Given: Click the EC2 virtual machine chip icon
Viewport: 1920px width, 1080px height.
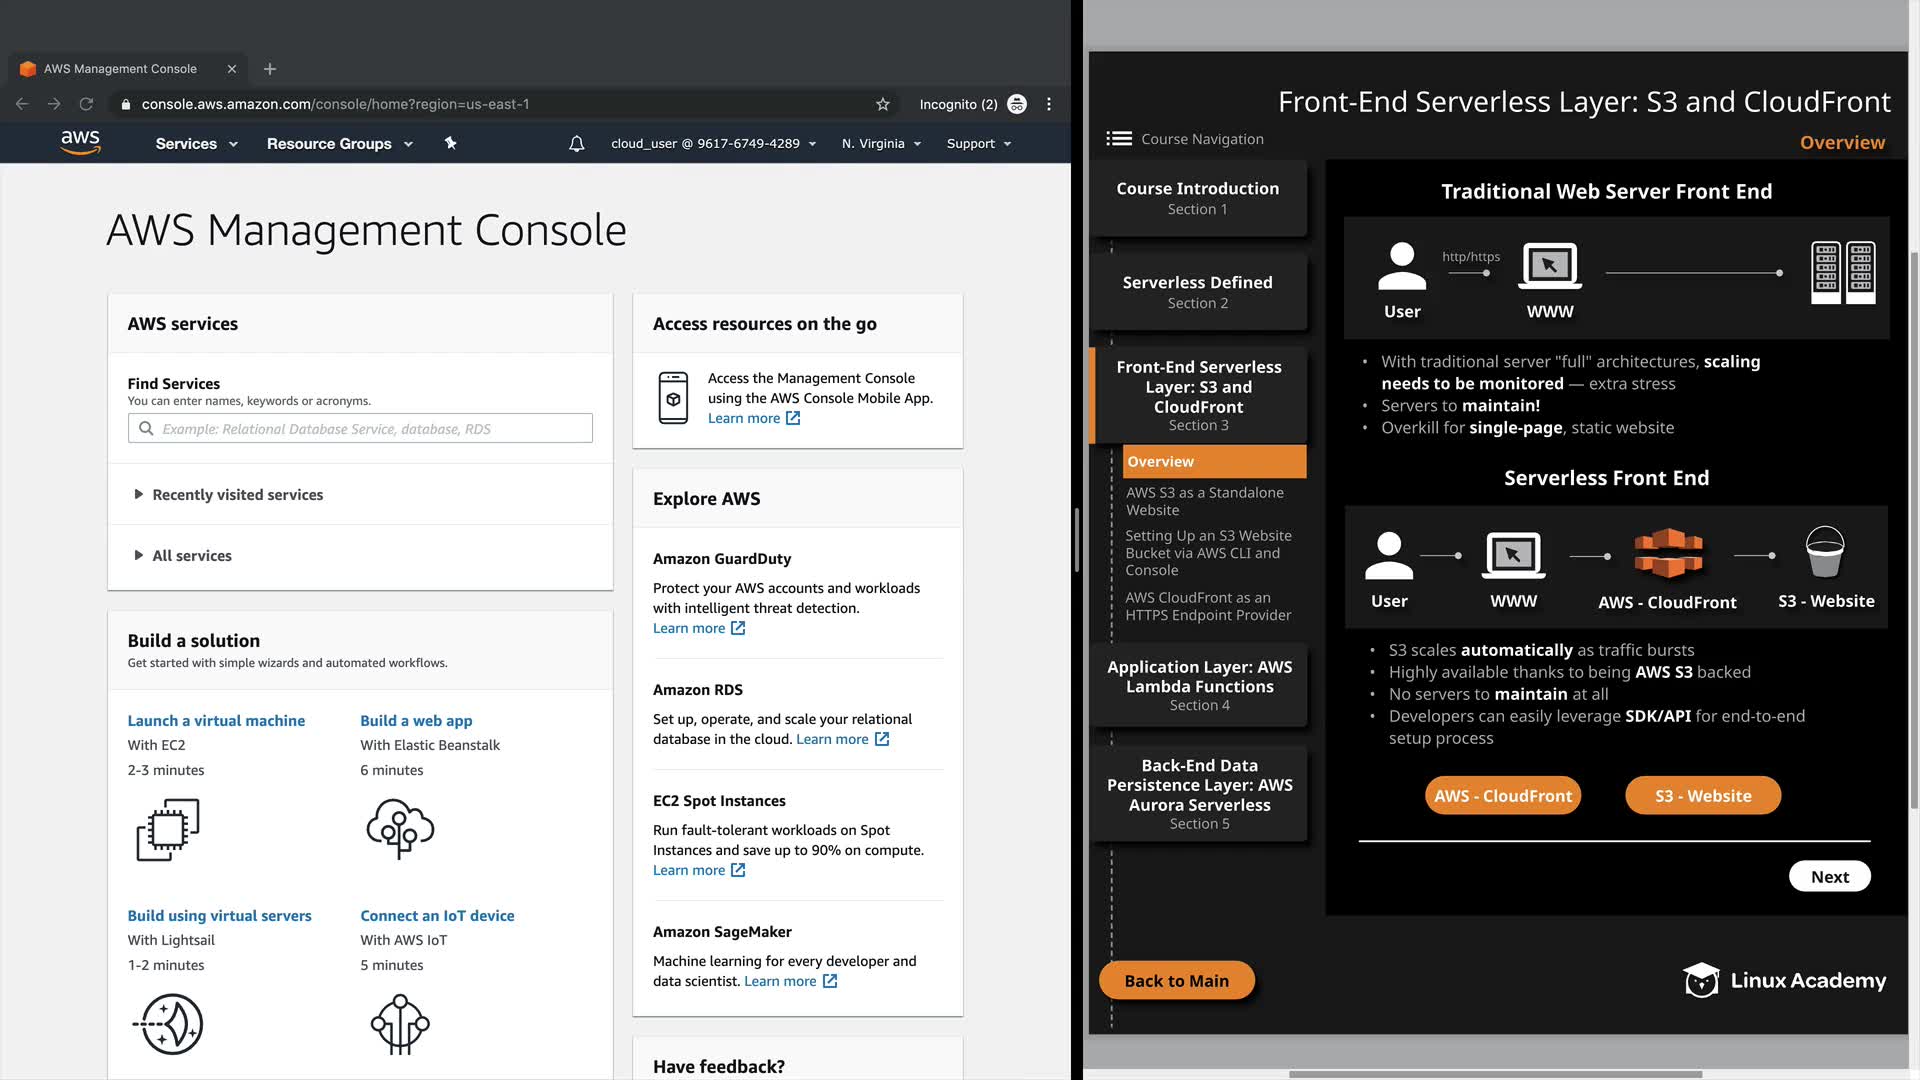Looking at the screenshot, I should 168,829.
